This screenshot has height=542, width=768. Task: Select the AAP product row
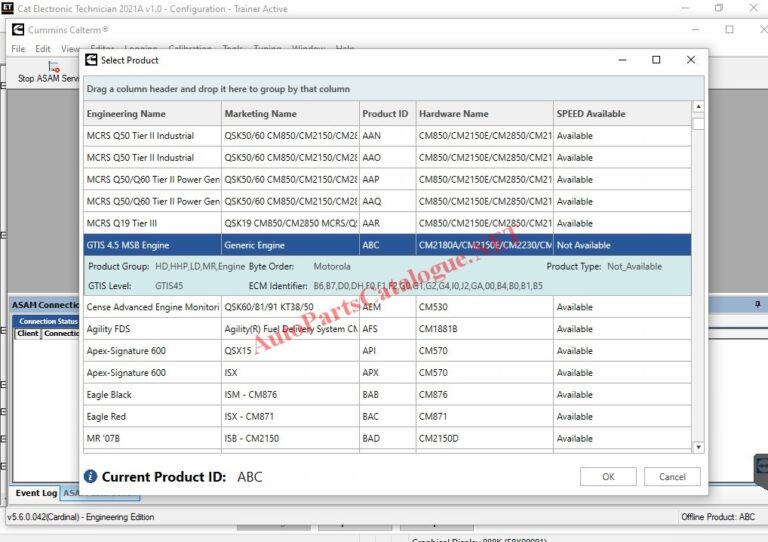[387, 180]
